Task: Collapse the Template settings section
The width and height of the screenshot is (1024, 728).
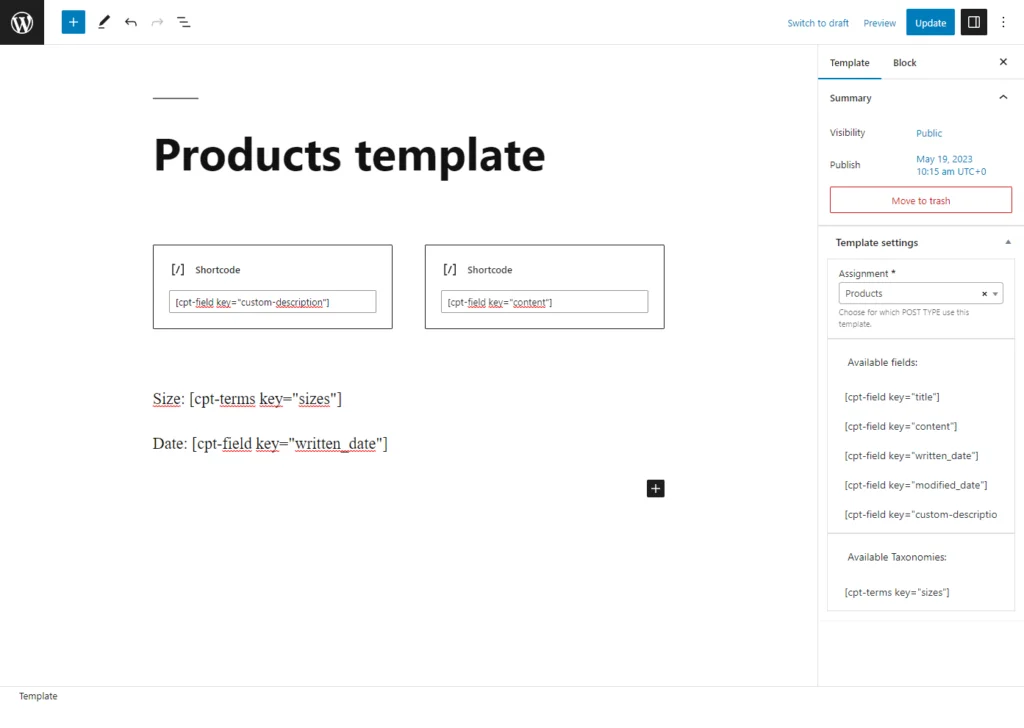Action: point(1008,242)
